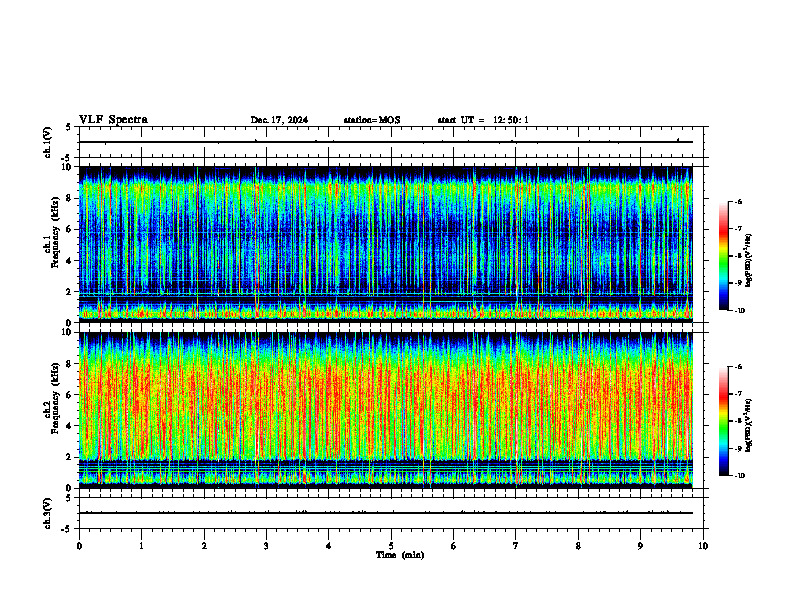The width and height of the screenshot is (792, 612).
Task: Click the ch.2 spectrogram color scale bar
Action: click(724, 421)
